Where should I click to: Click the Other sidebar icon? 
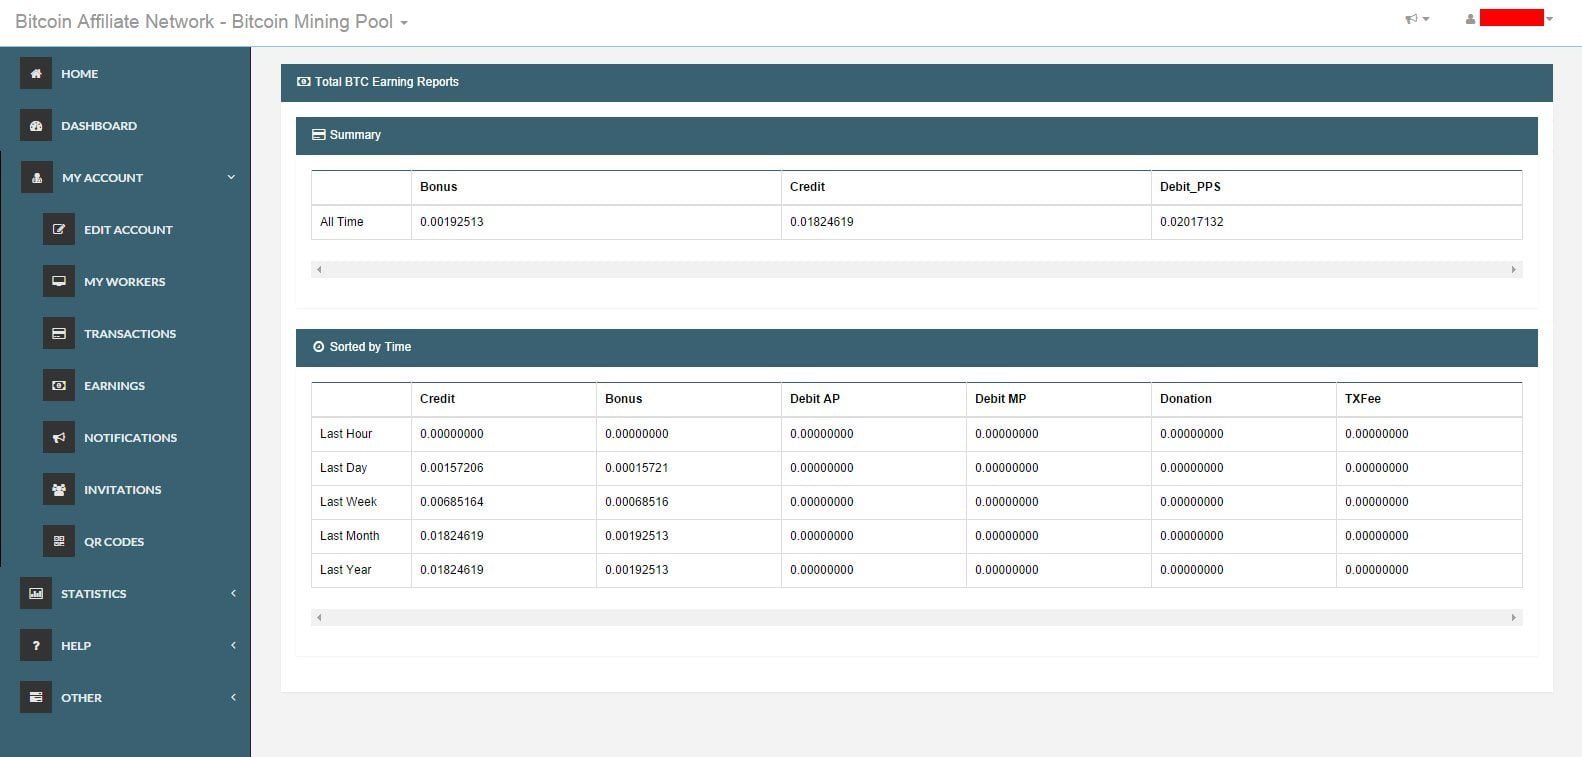pos(36,698)
